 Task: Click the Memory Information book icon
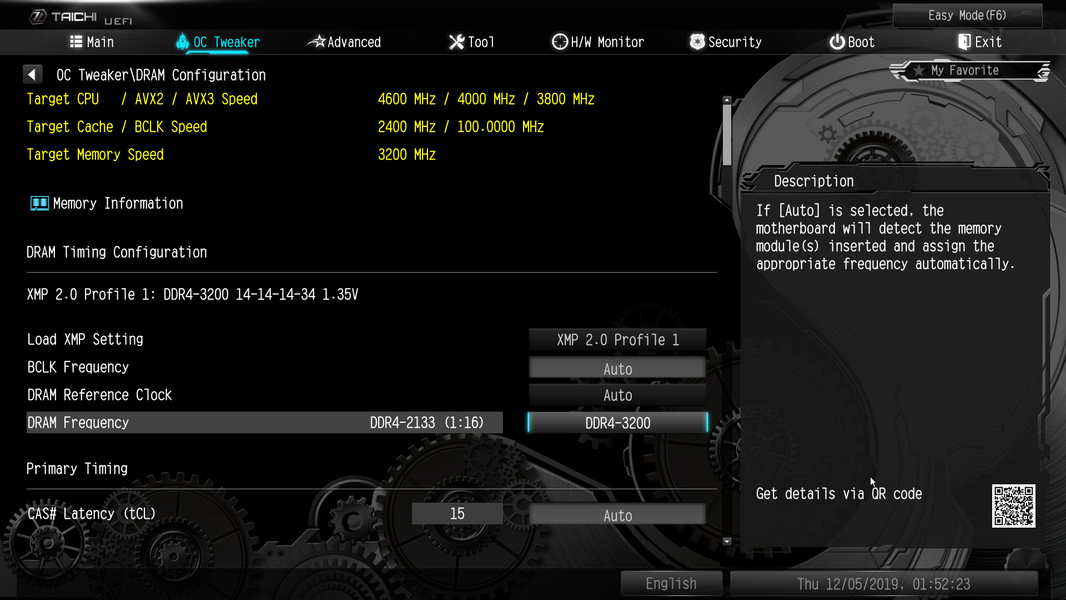tap(39, 203)
